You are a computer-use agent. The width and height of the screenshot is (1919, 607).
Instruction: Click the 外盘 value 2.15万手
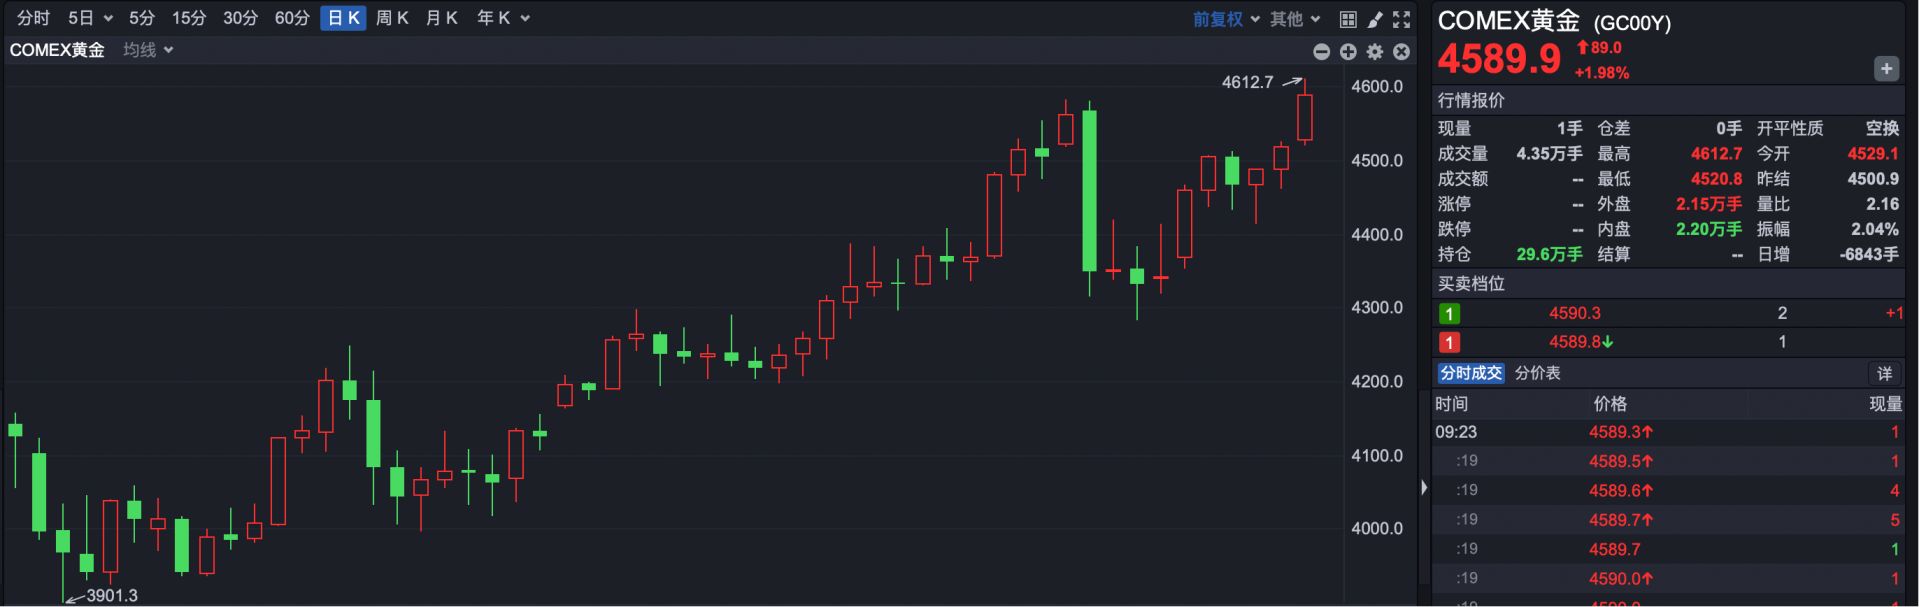click(x=1709, y=204)
